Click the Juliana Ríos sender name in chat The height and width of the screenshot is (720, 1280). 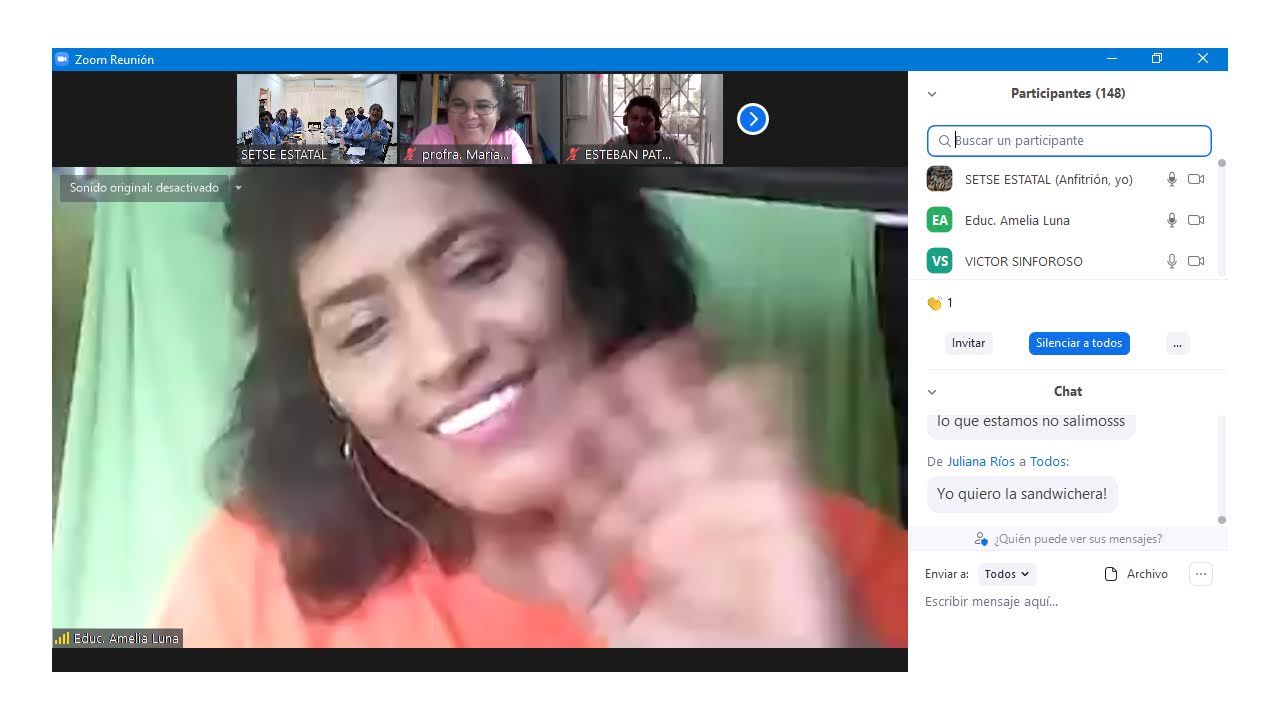(981, 462)
